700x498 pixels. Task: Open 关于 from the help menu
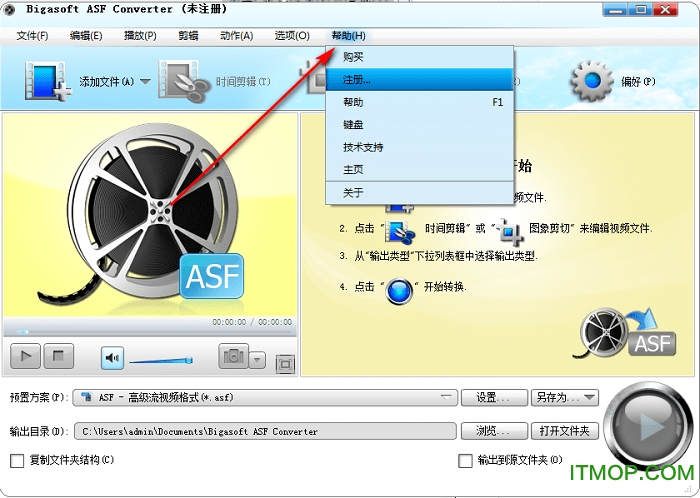[420, 193]
